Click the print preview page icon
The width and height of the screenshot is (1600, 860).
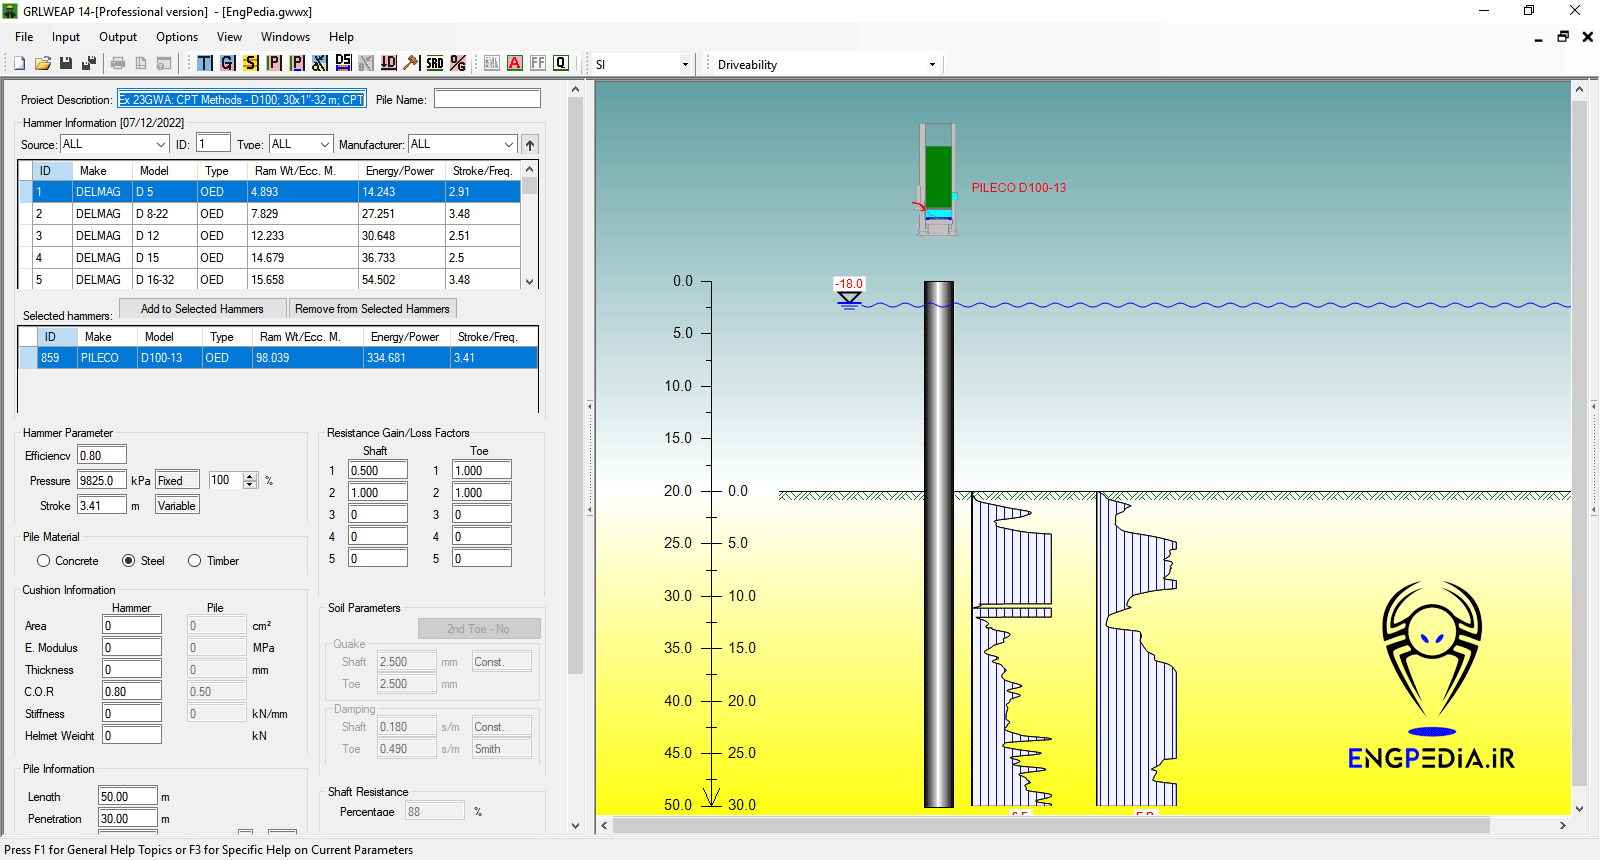141,63
